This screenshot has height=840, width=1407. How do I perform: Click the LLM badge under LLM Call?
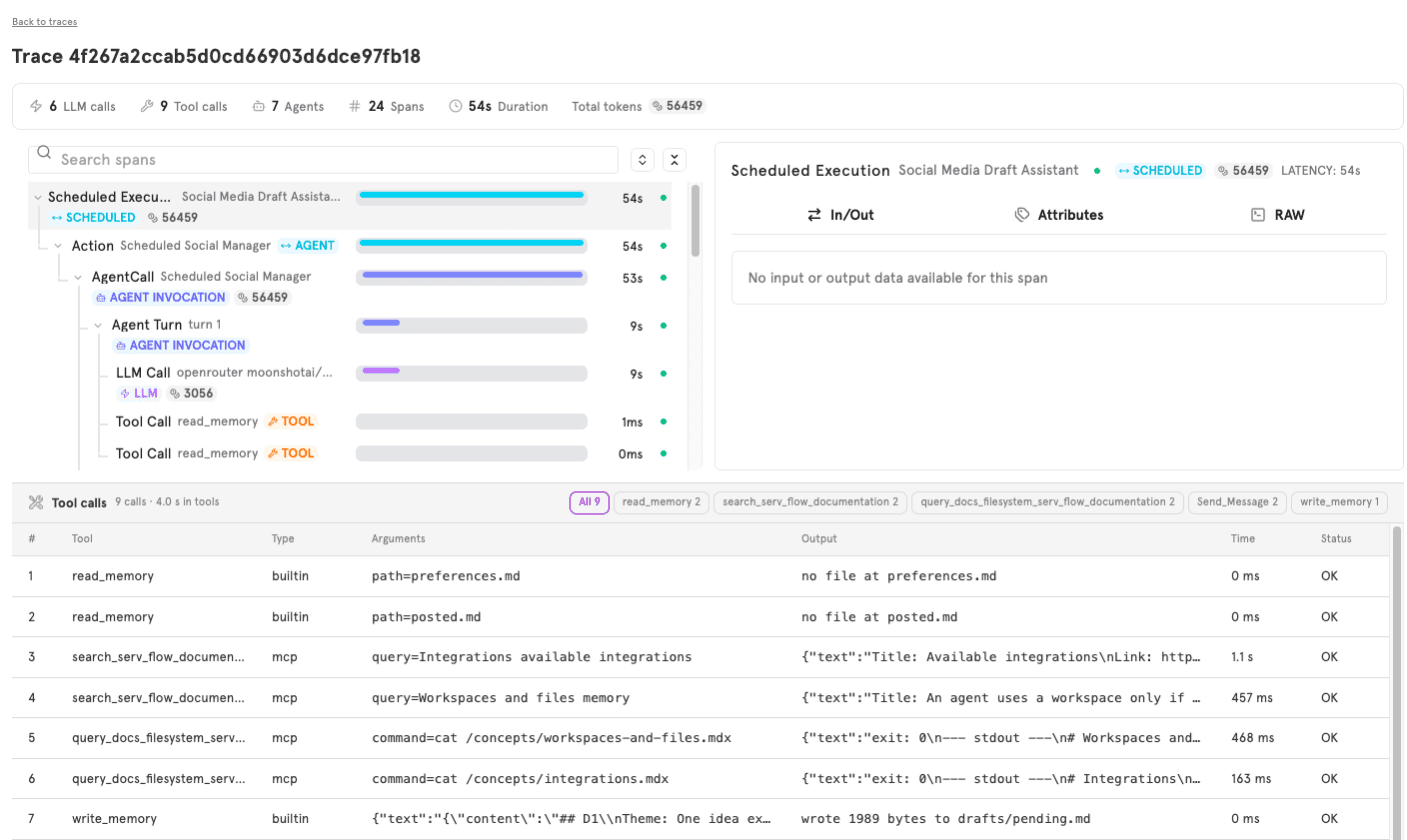click(x=139, y=394)
